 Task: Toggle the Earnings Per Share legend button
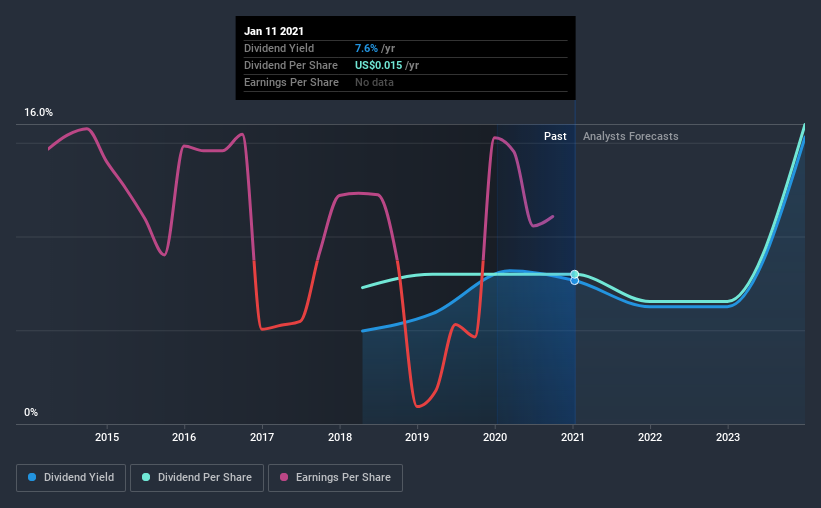click(x=335, y=478)
